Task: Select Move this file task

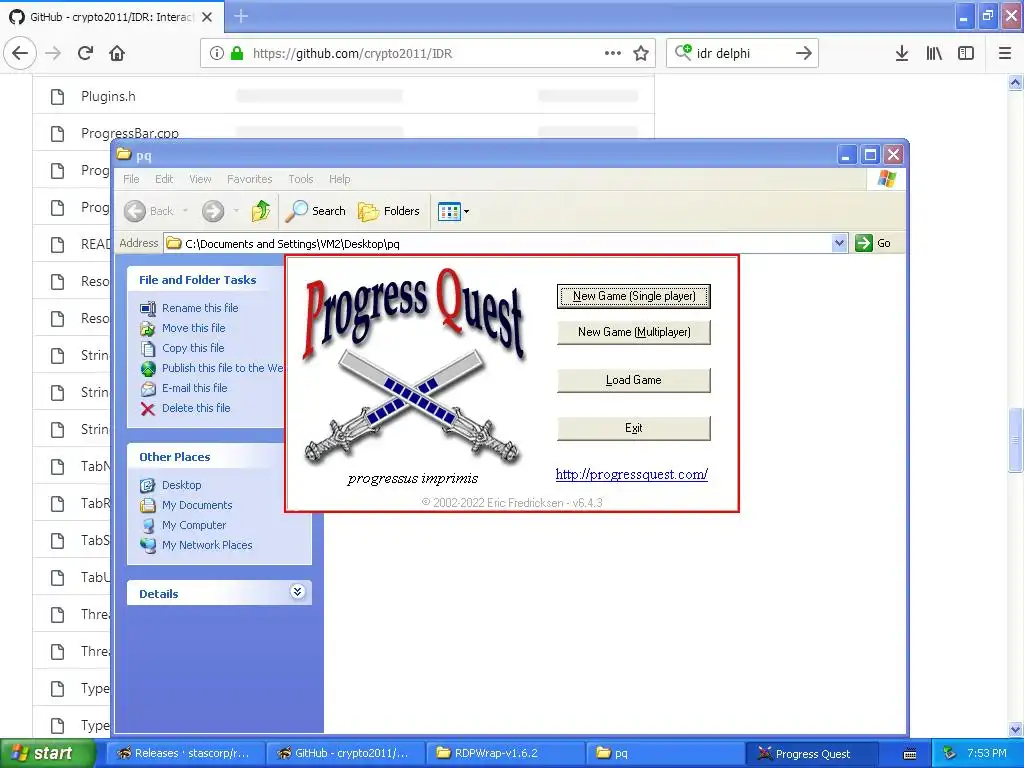Action: click(x=193, y=328)
